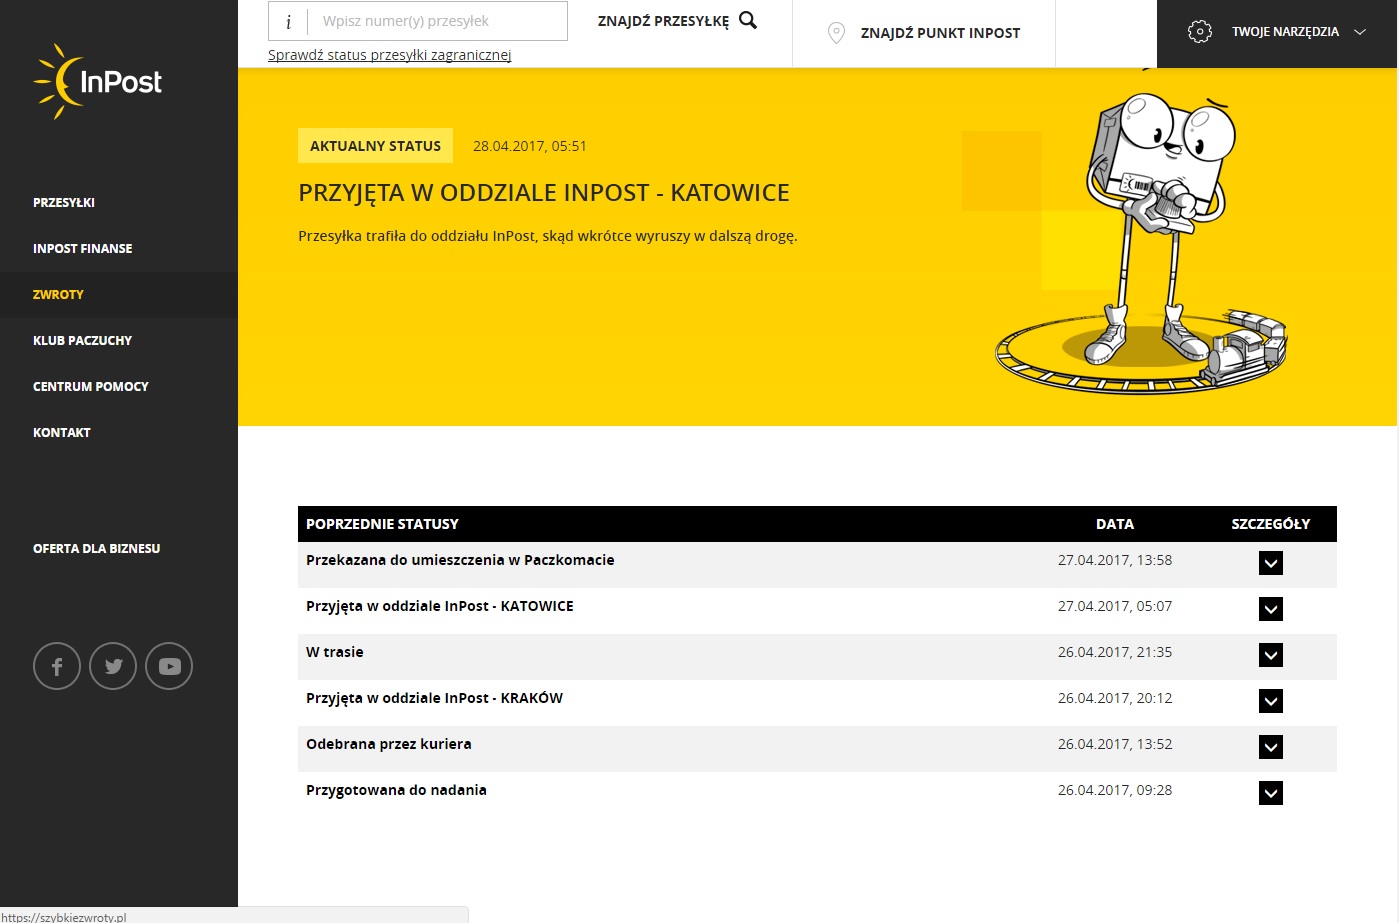The width and height of the screenshot is (1399, 923).
Task: Click the Szczegóły column header
Action: pos(1271,524)
